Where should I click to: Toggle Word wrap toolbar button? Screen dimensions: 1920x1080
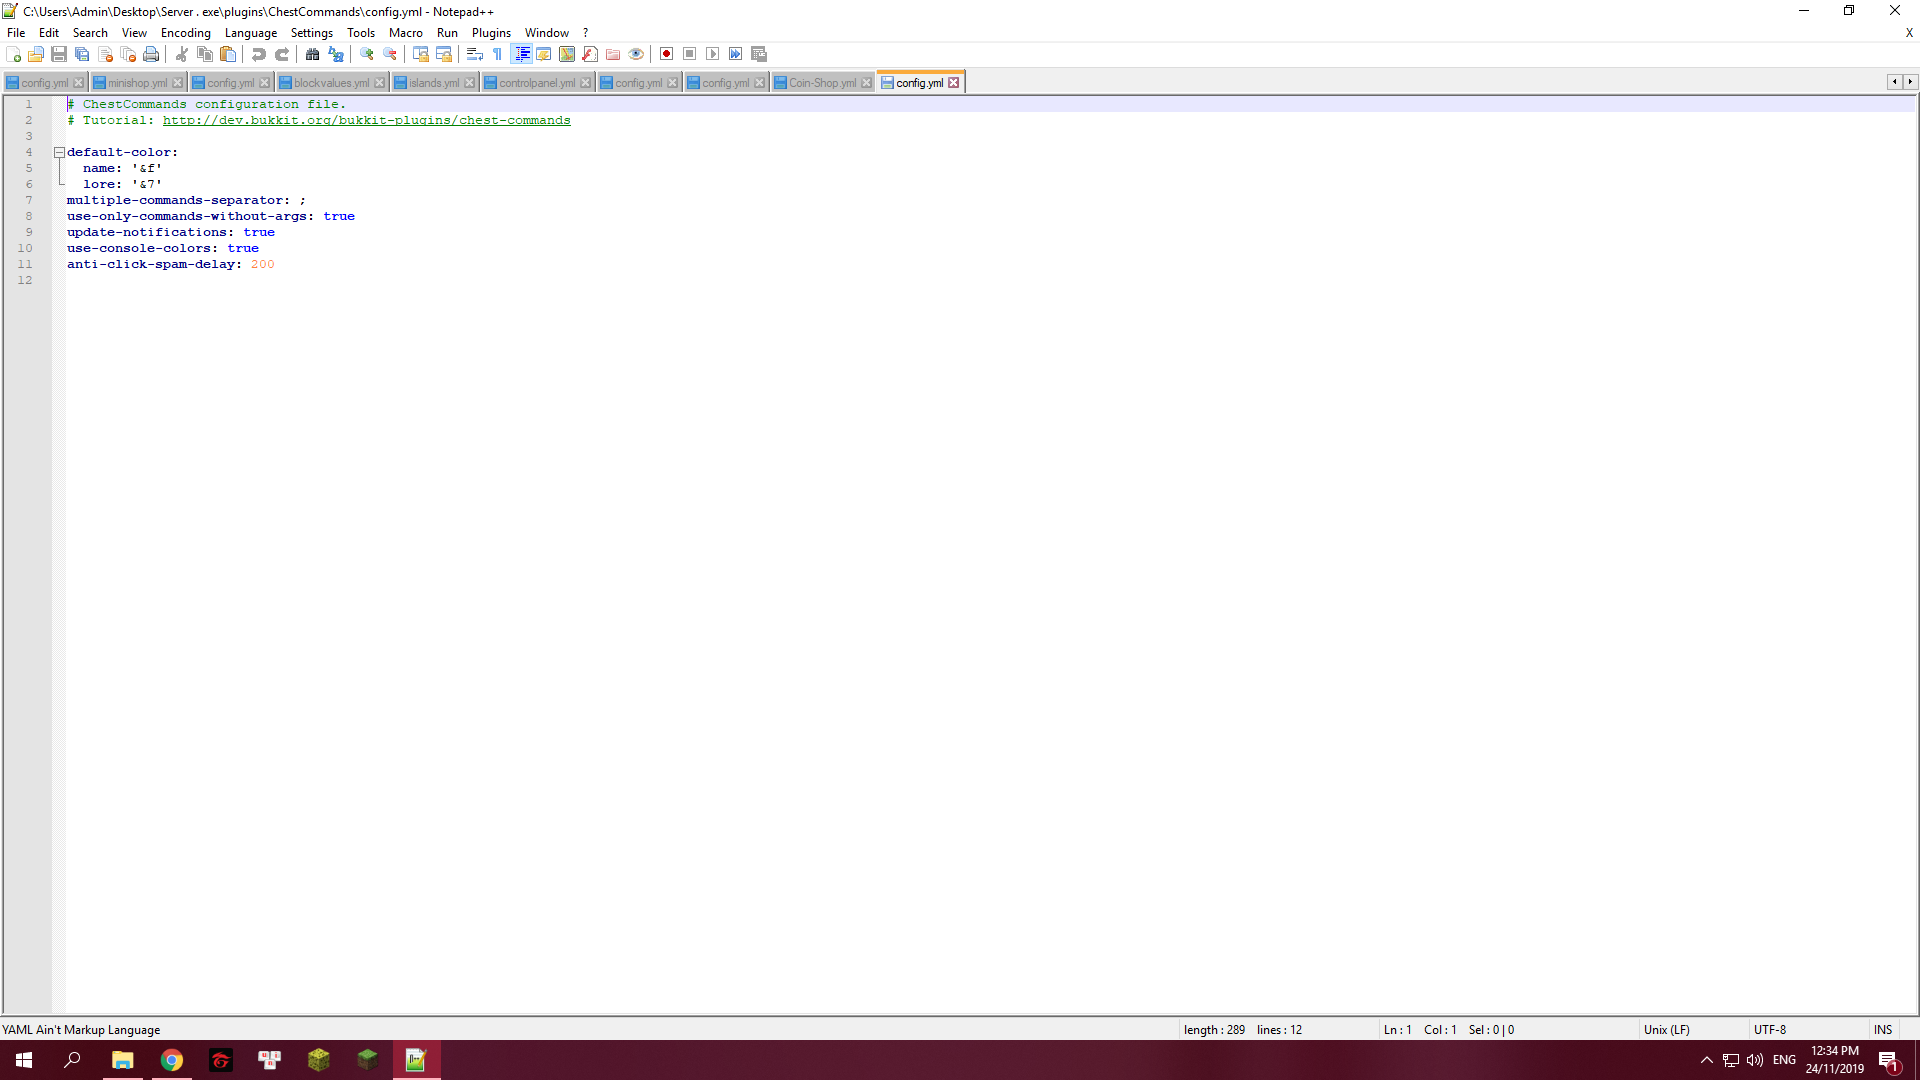(x=475, y=54)
